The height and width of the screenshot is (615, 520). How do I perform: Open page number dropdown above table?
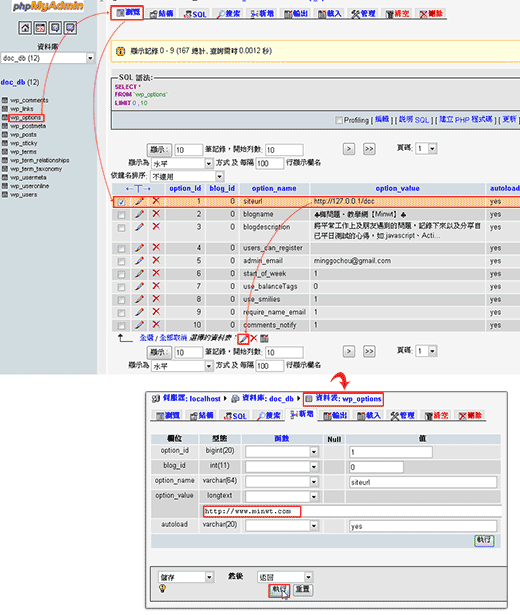[x=426, y=149]
